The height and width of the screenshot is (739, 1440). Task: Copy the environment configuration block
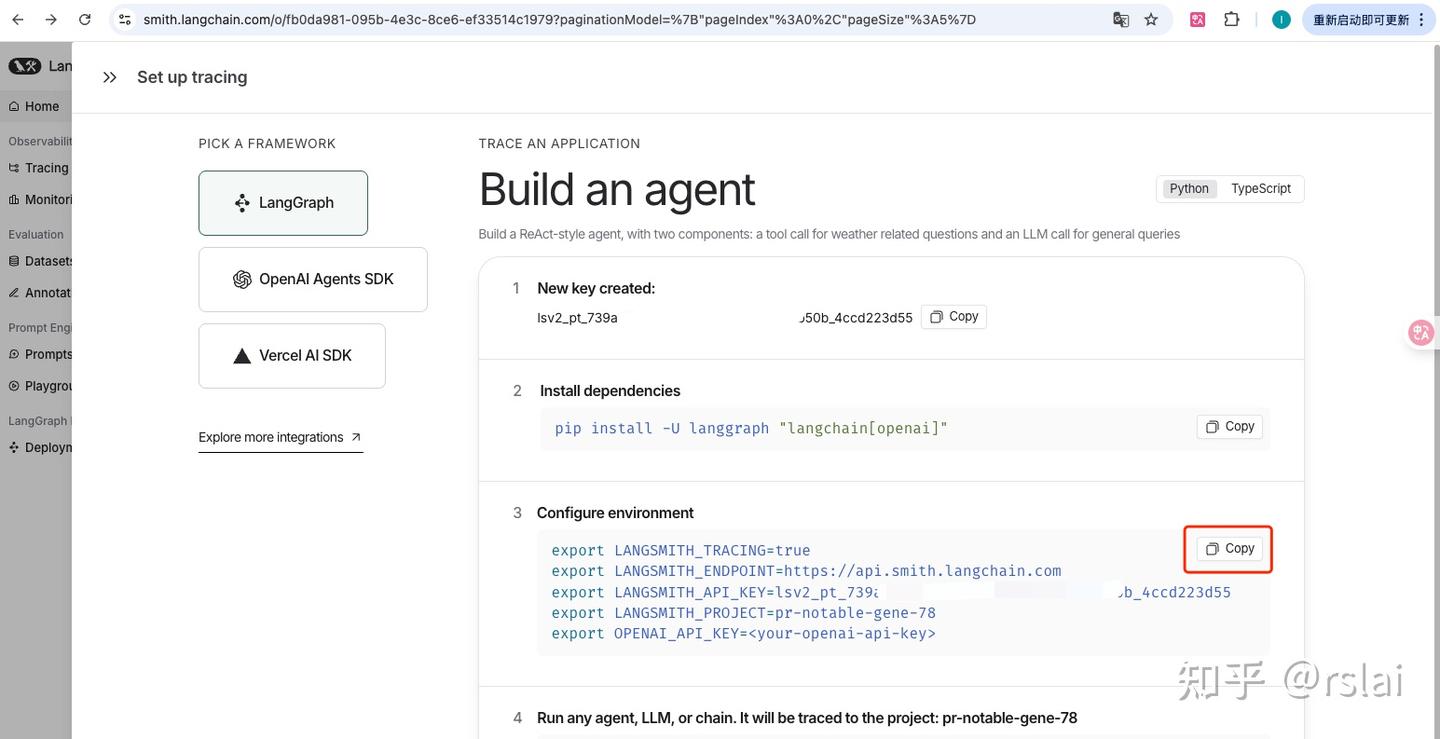(x=1230, y=548)
